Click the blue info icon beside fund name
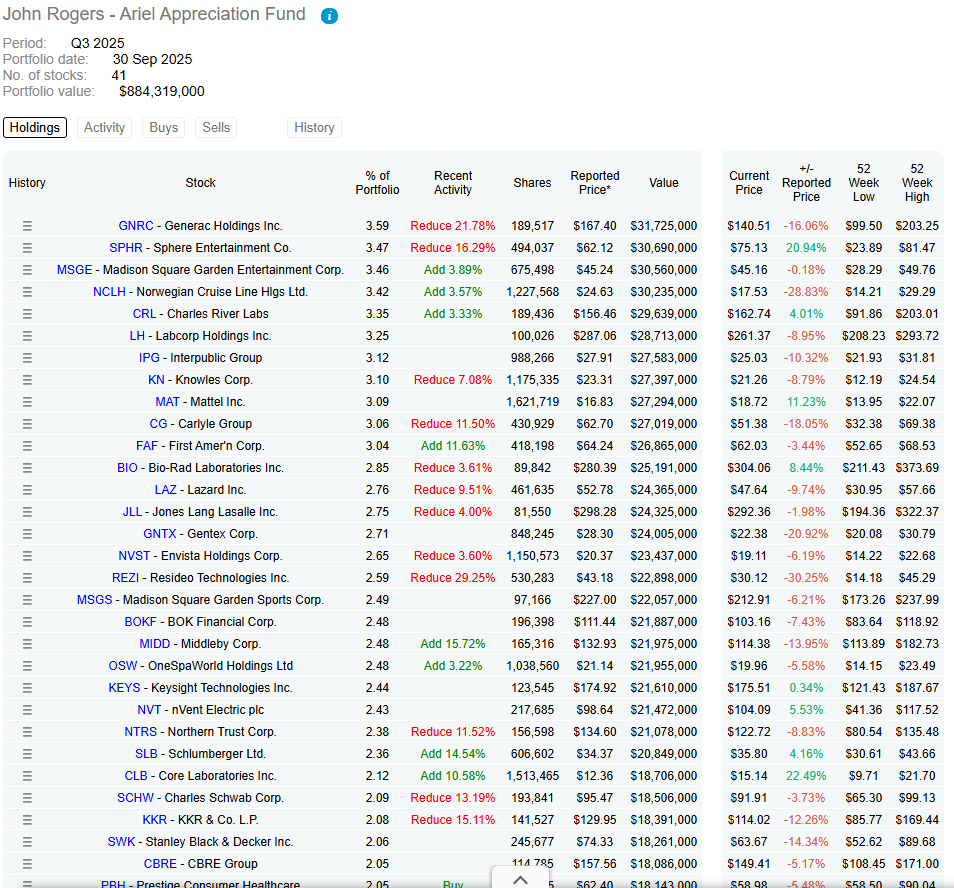The height and width of the screenshot is (888, 954). [x=329, y=16]
